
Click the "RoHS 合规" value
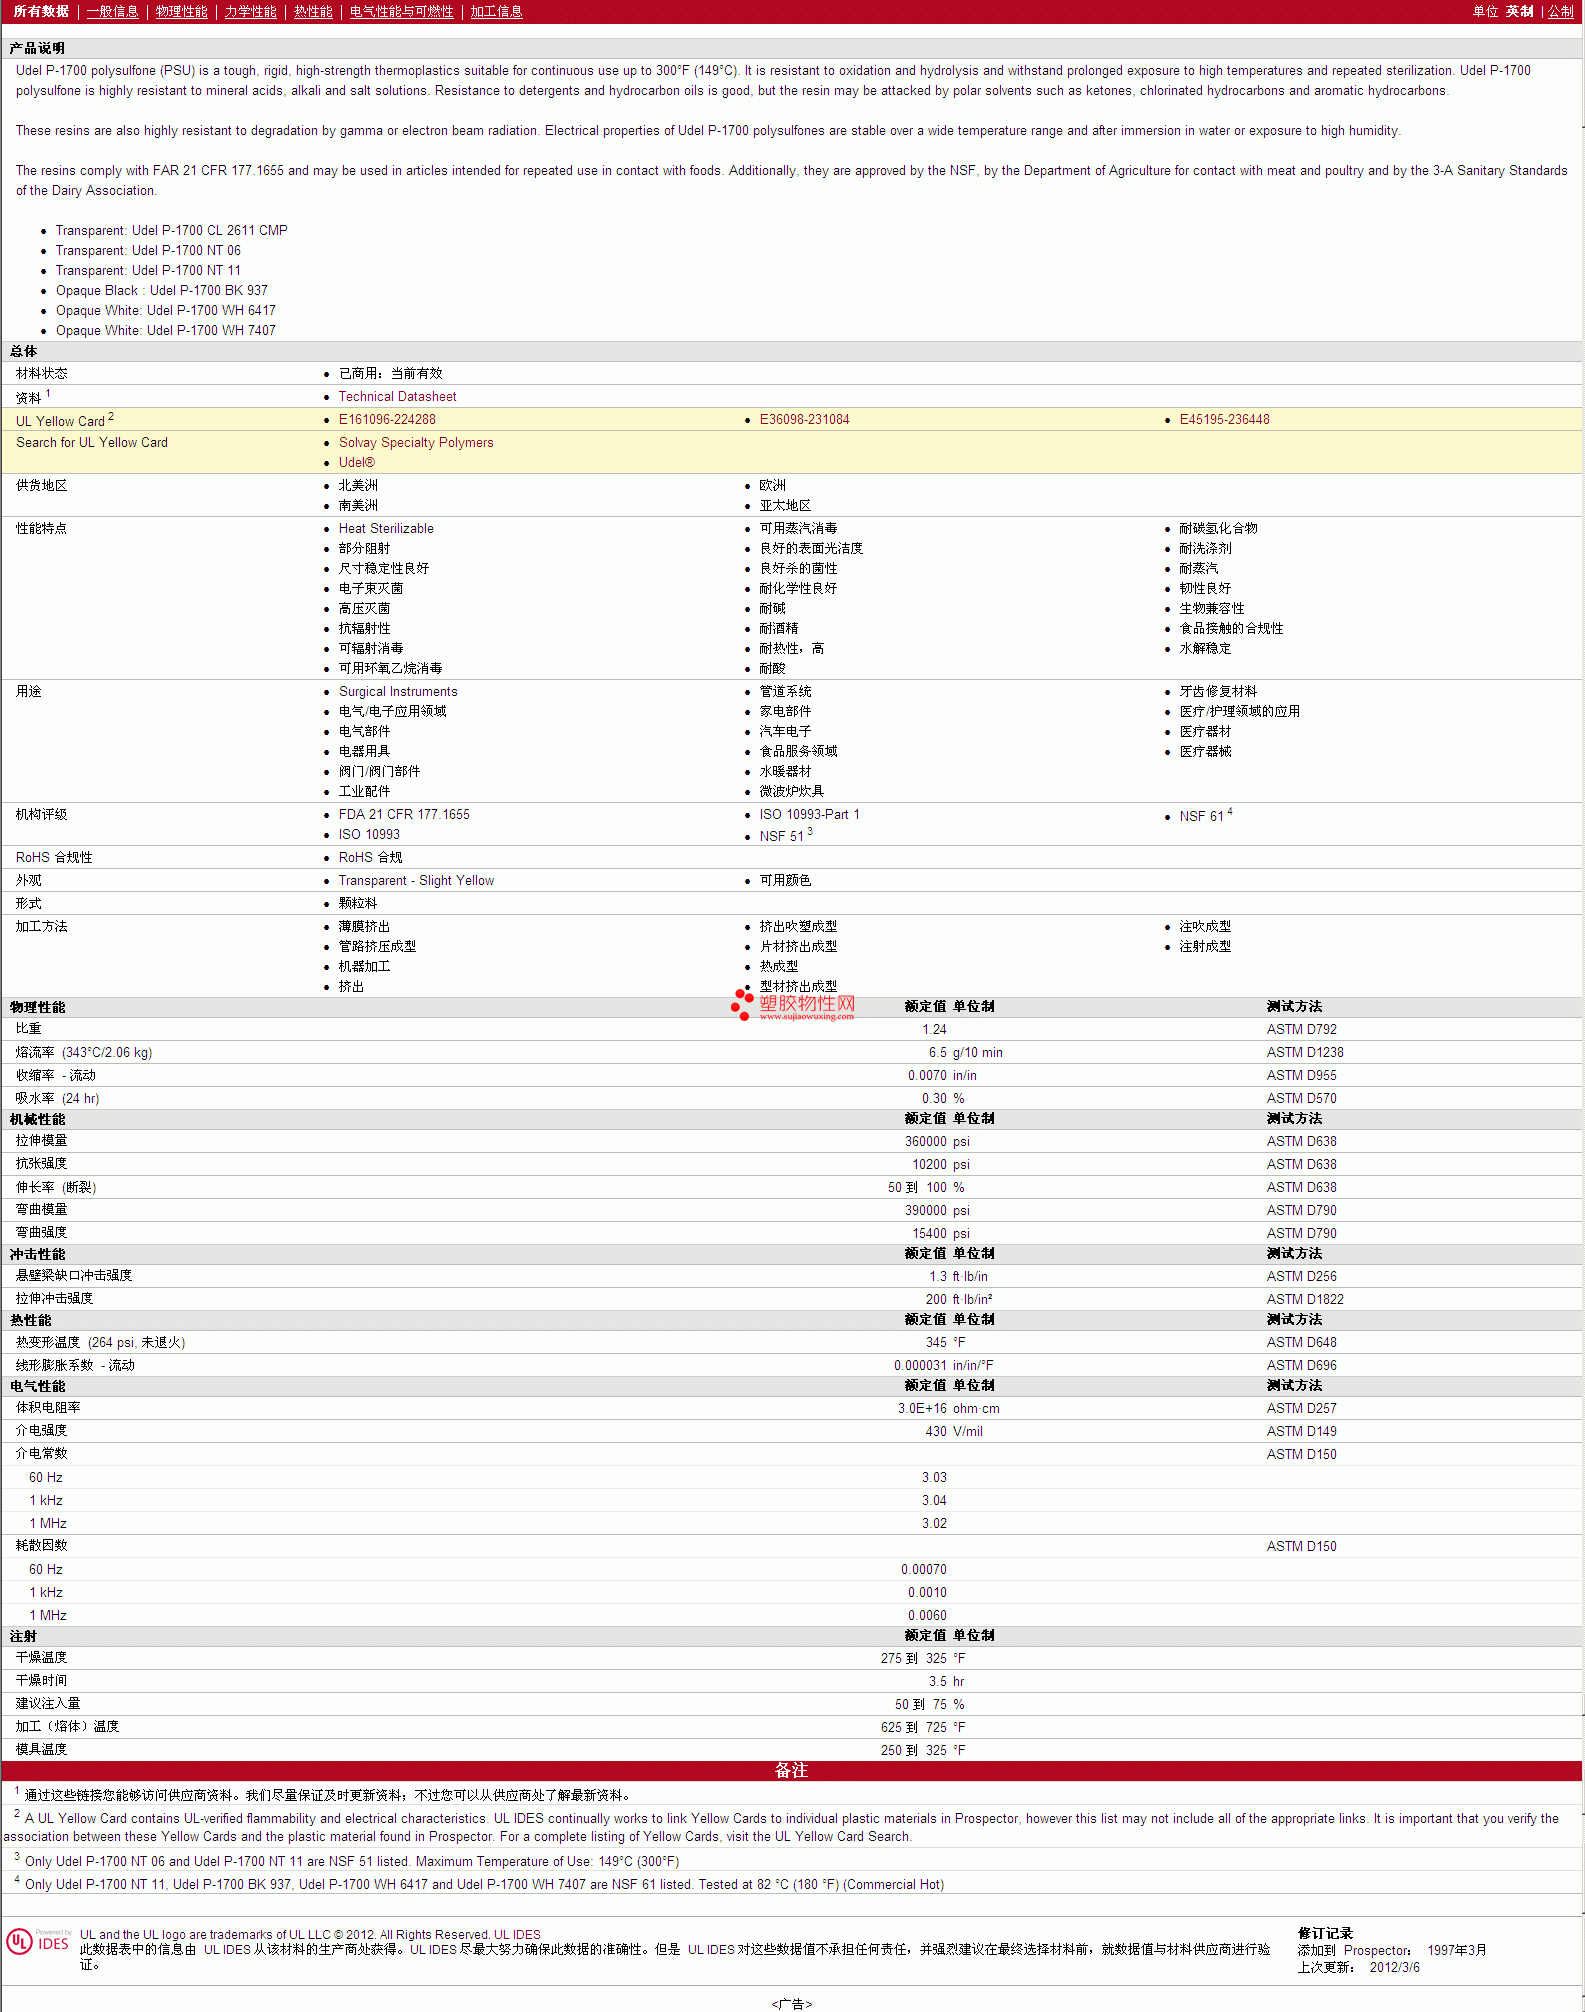click(x=370, y=858)
